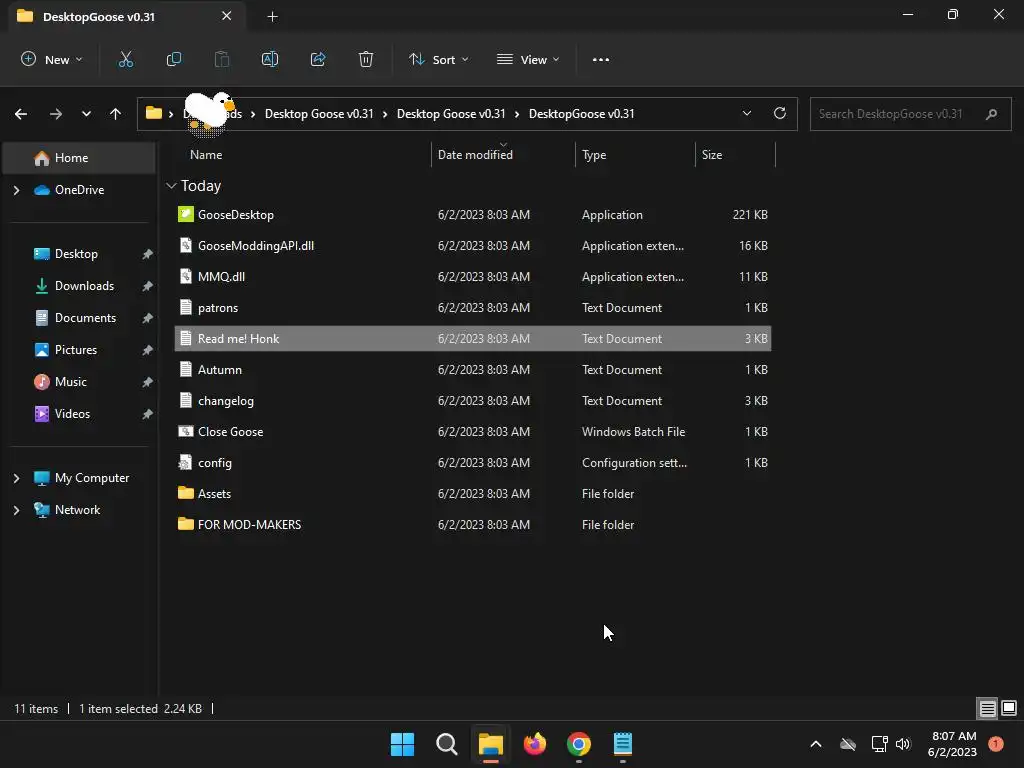The height and width of the screenshot is (768, 1024).
Task: Expand OneDrive in the sidebar
Action: point(16,190)
